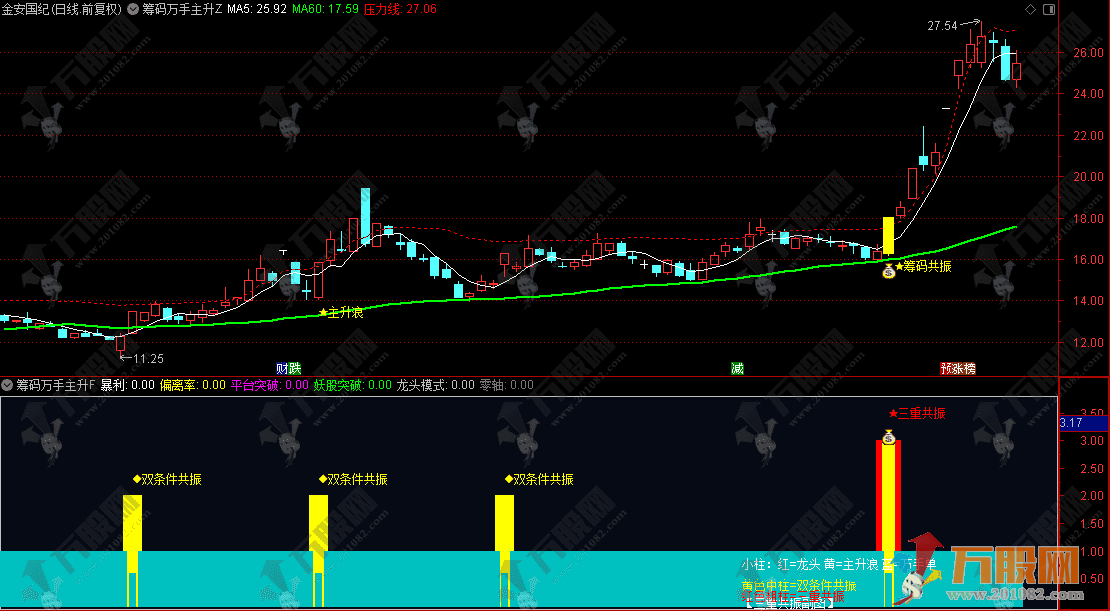The width and height of the screenshot is (1110, 611).
Task: Click the red ★三重共振 signal label
Action: (x=917, y=413)
